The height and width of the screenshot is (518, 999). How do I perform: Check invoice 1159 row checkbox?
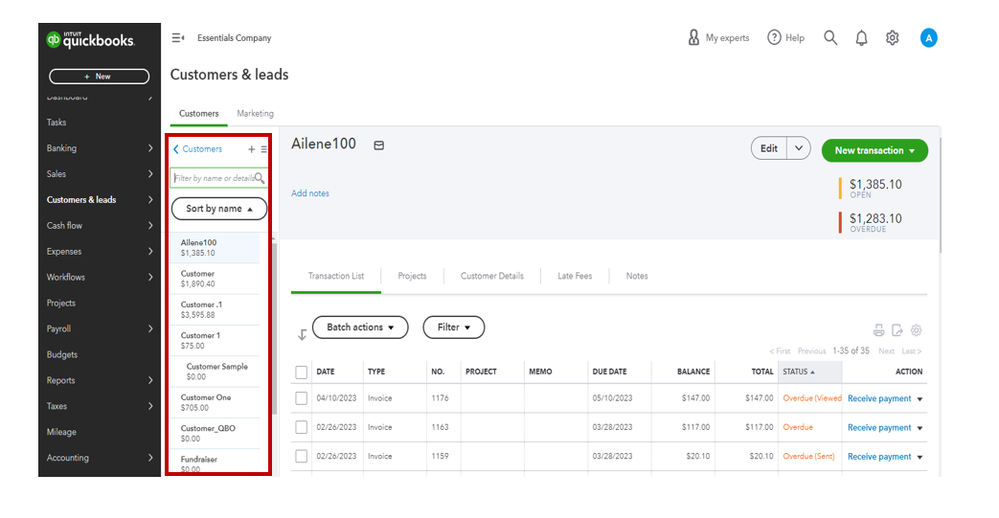click(301, 456)
